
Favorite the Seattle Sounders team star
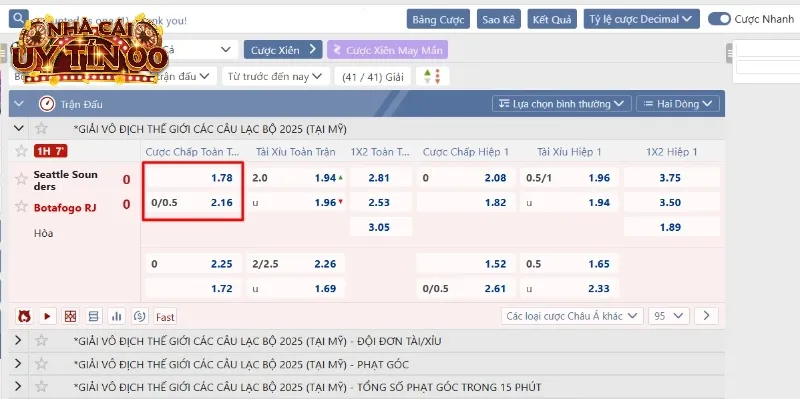[x=21, y=179]
